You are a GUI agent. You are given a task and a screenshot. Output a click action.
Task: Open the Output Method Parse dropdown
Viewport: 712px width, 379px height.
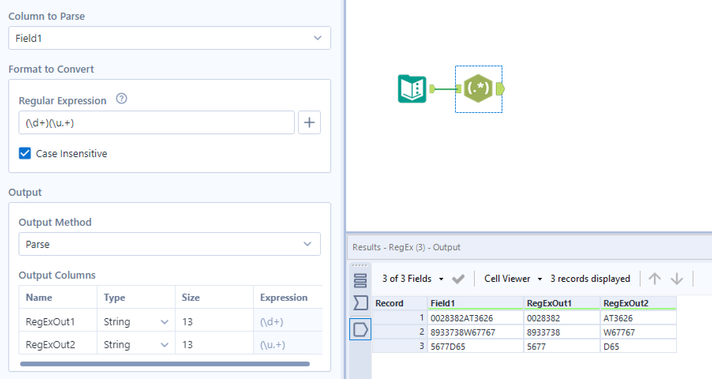click(169, 244)
